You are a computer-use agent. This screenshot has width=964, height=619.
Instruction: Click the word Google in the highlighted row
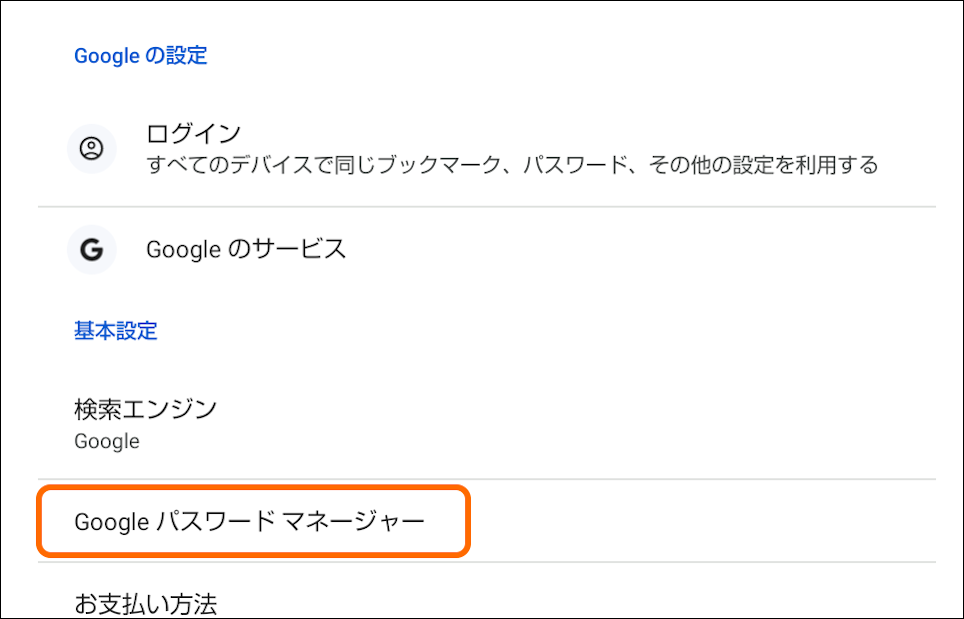111,521
